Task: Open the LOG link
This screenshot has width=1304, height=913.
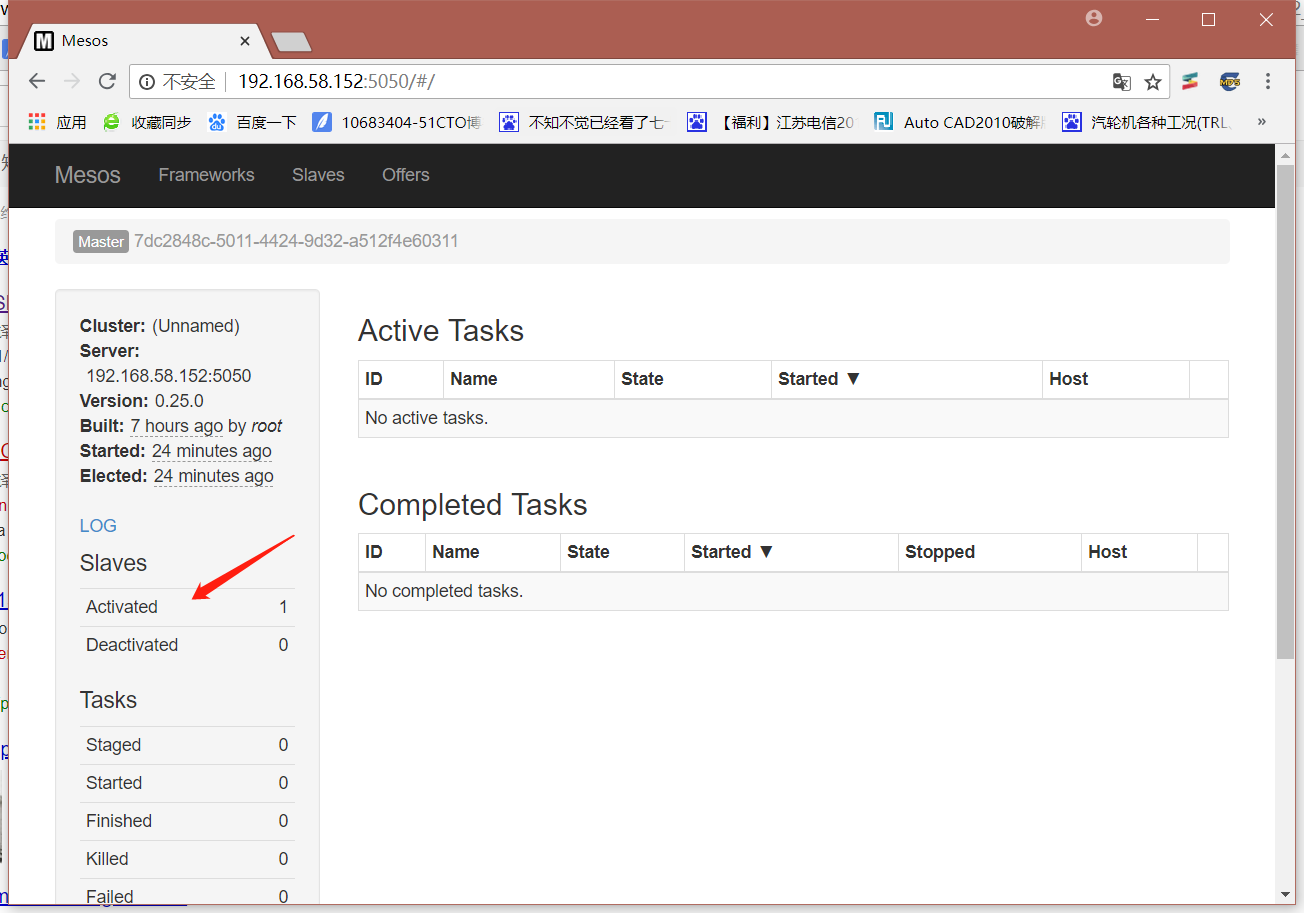Action: pos(98,526)
